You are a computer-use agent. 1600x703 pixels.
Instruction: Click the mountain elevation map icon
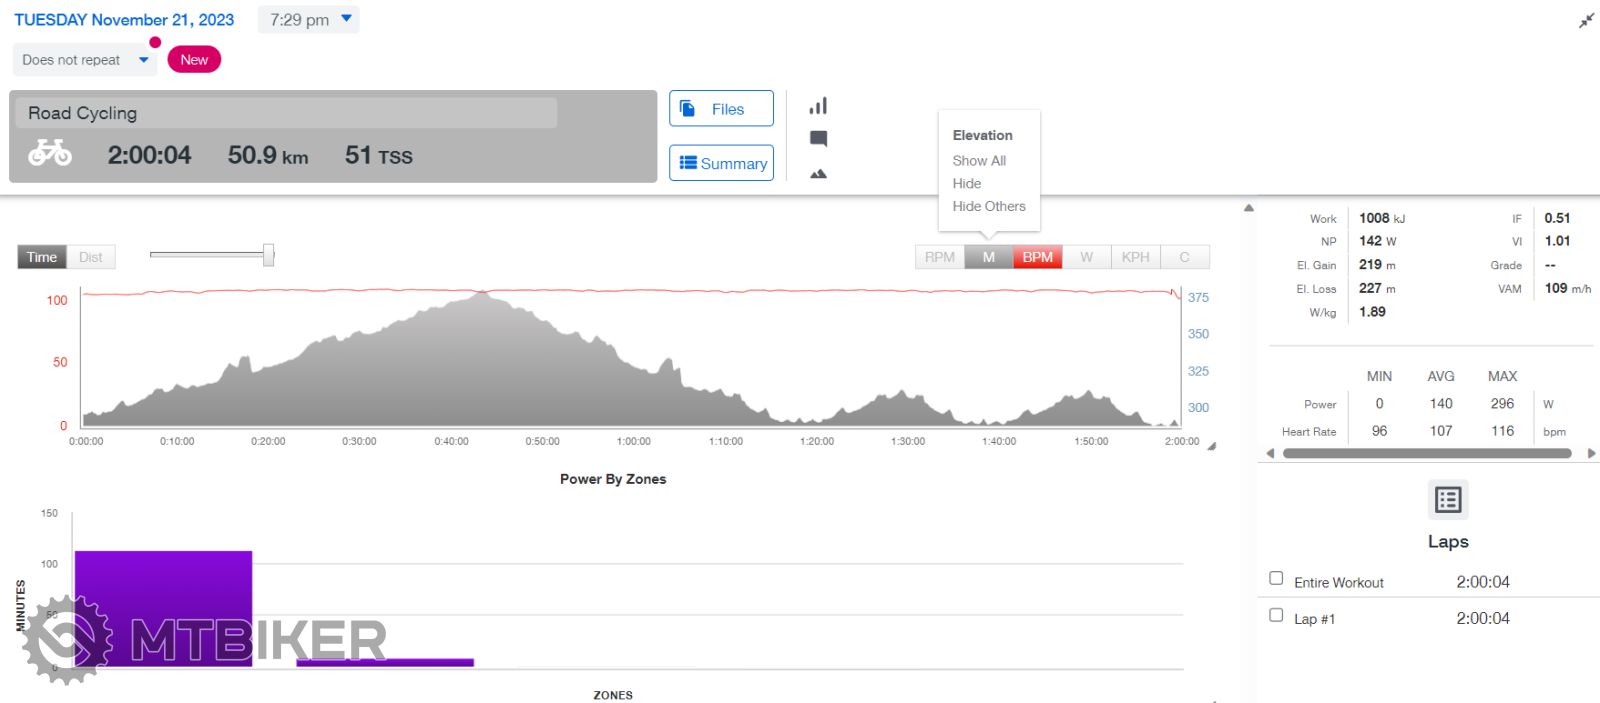(x=818, y=174)
